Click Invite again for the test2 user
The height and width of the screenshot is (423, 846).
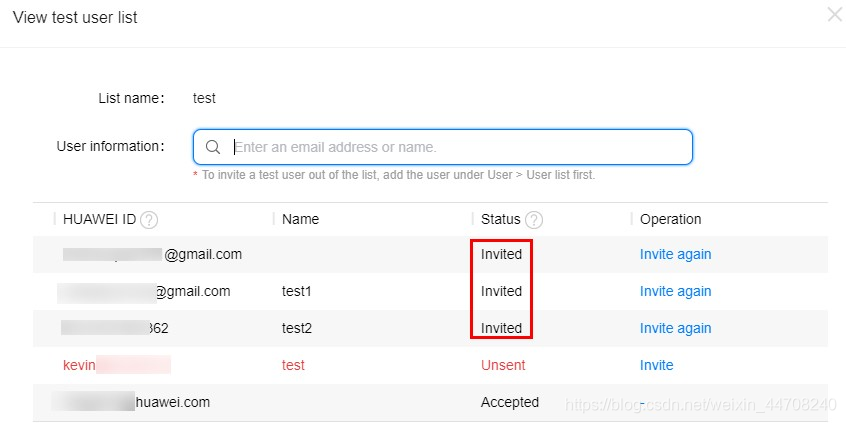pyautogui.click(x=676, y=328)
